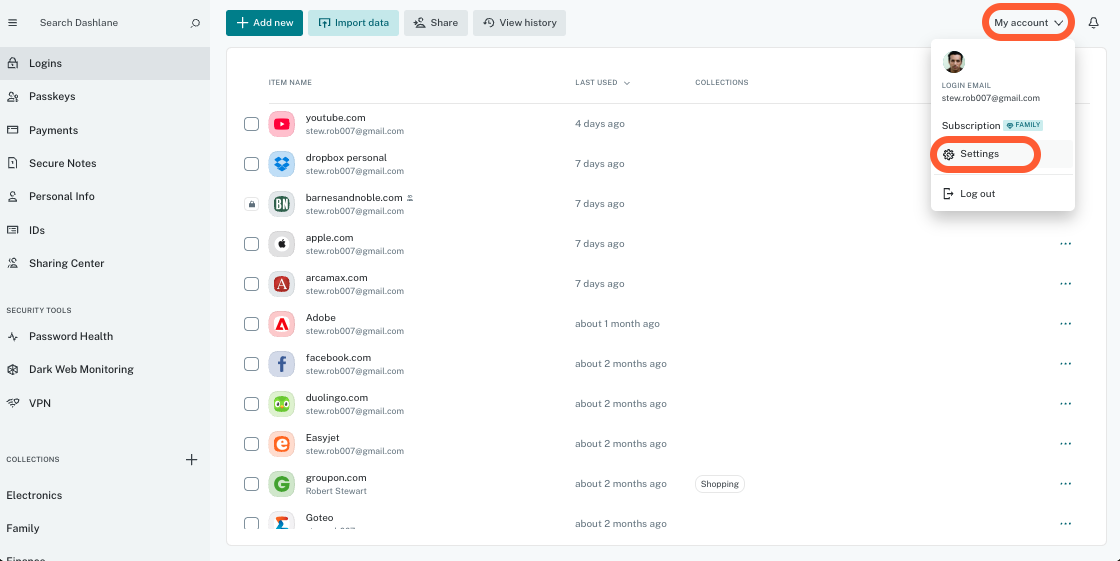
Task: Go to Payments in sidebar
Action: [105, 130]
